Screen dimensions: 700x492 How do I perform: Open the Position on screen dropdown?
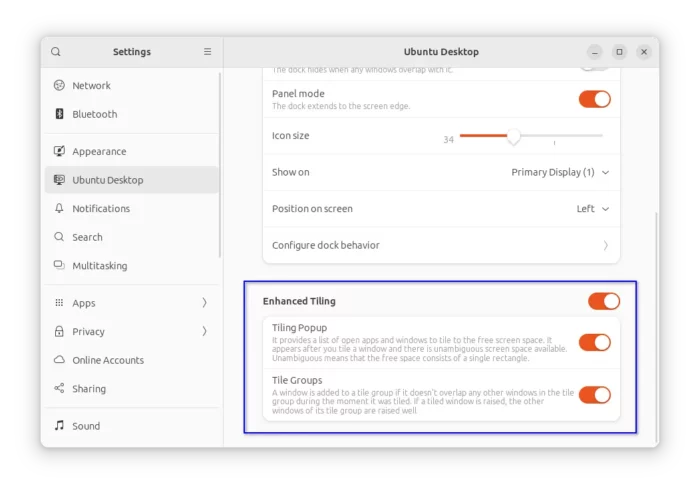coord(593,209)
